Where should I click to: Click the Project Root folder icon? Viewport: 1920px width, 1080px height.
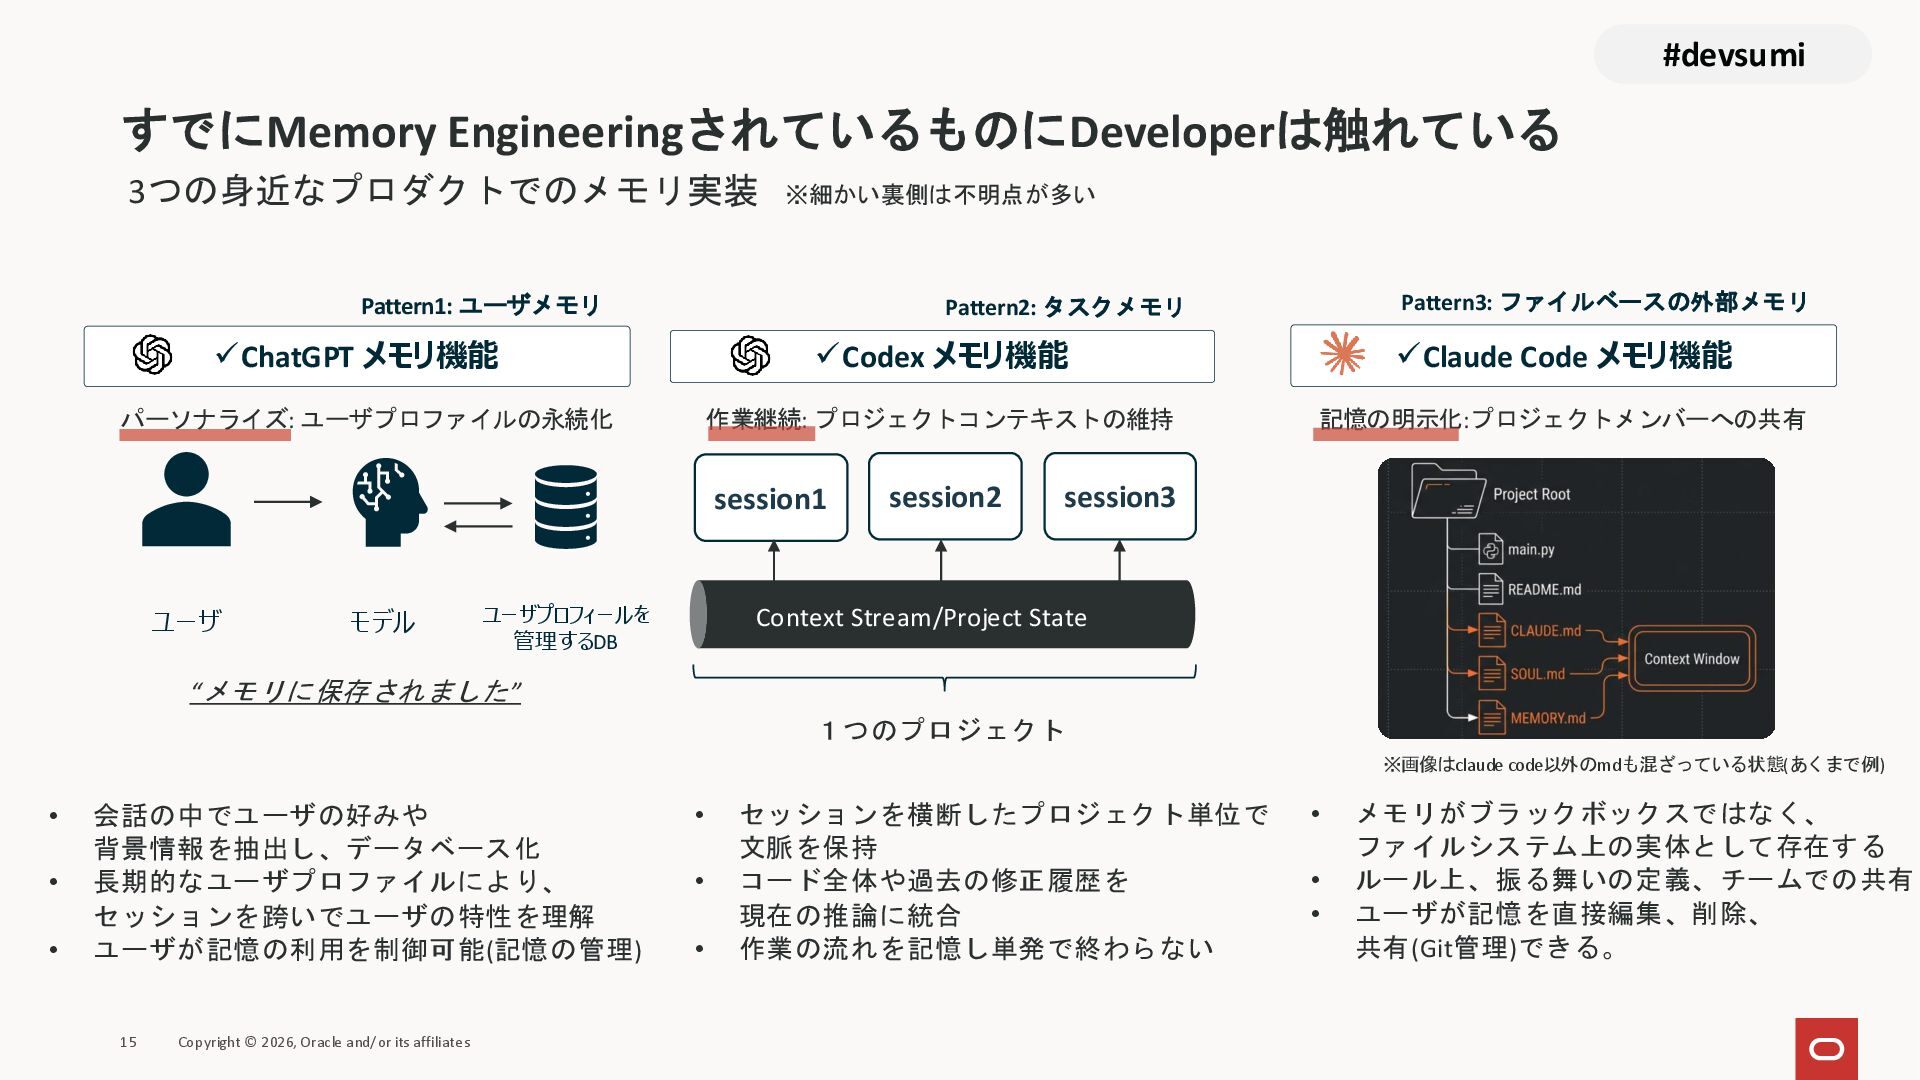tap(1448, 491)
